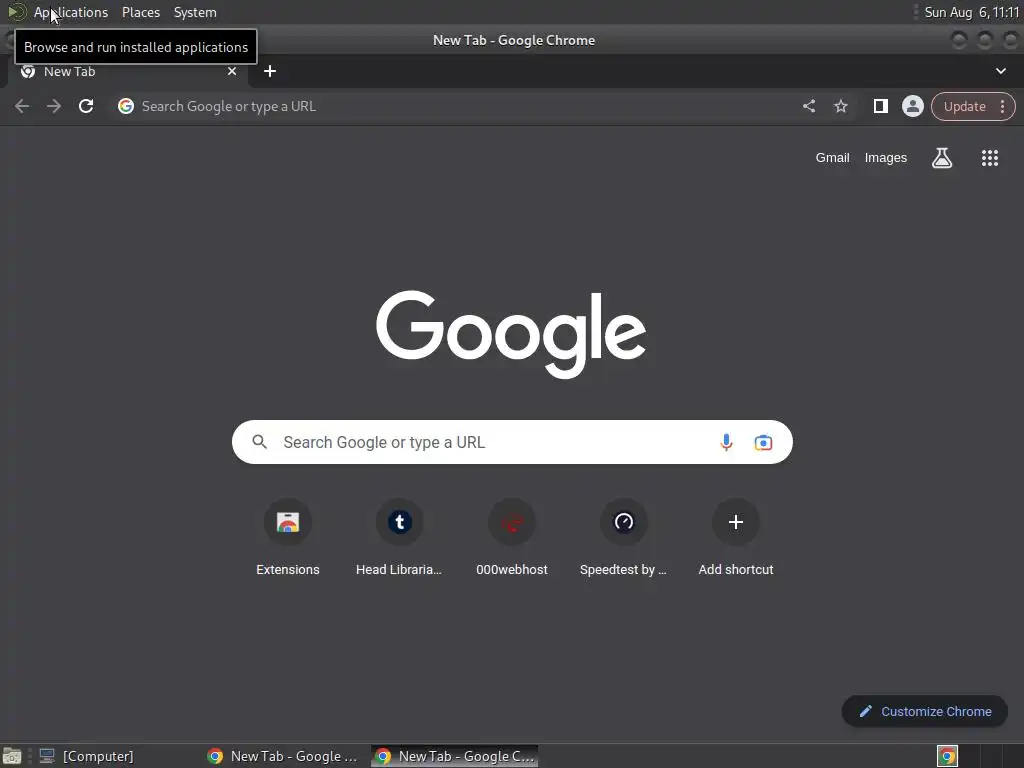Viewport: 1024px width, 768px height.
Task: Select the New Tab tab
Action: point(127,71)
